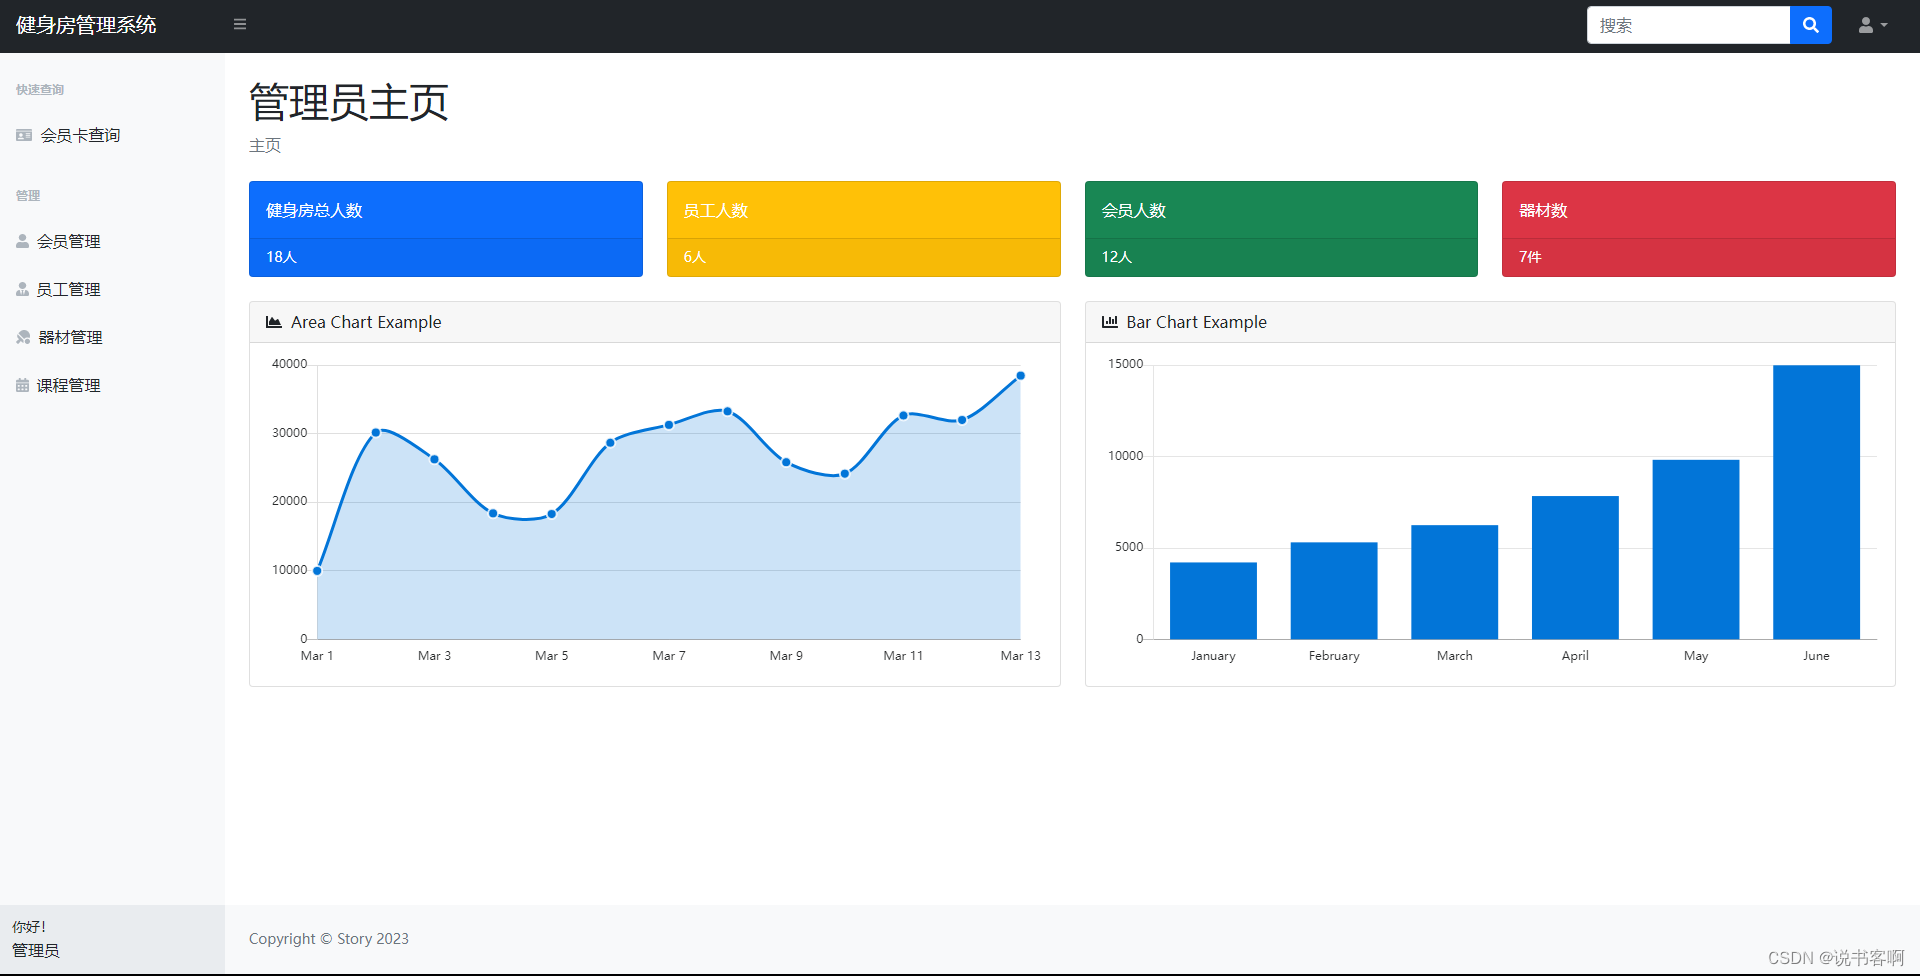
Task: Open 器材管理 in the sidebar
Action: tap(70, 337)
